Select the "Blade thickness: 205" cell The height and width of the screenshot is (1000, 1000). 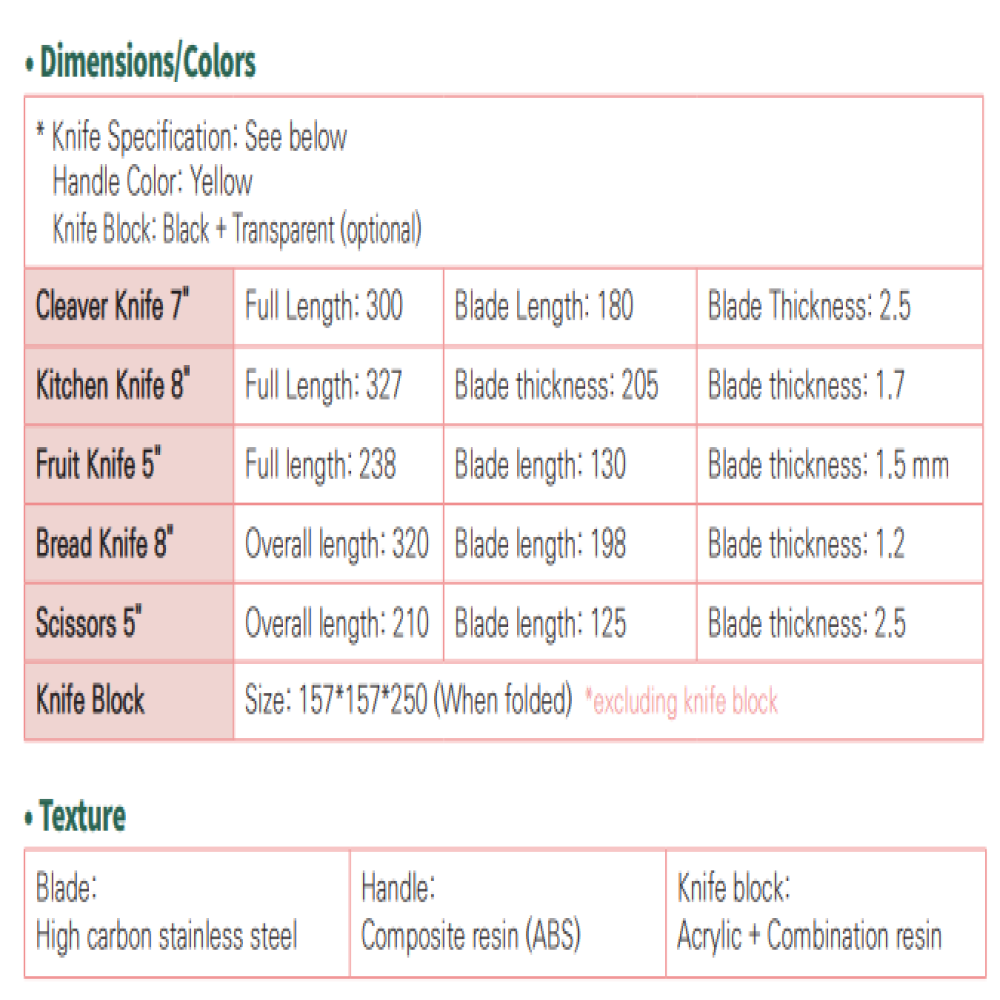(557, 385)
